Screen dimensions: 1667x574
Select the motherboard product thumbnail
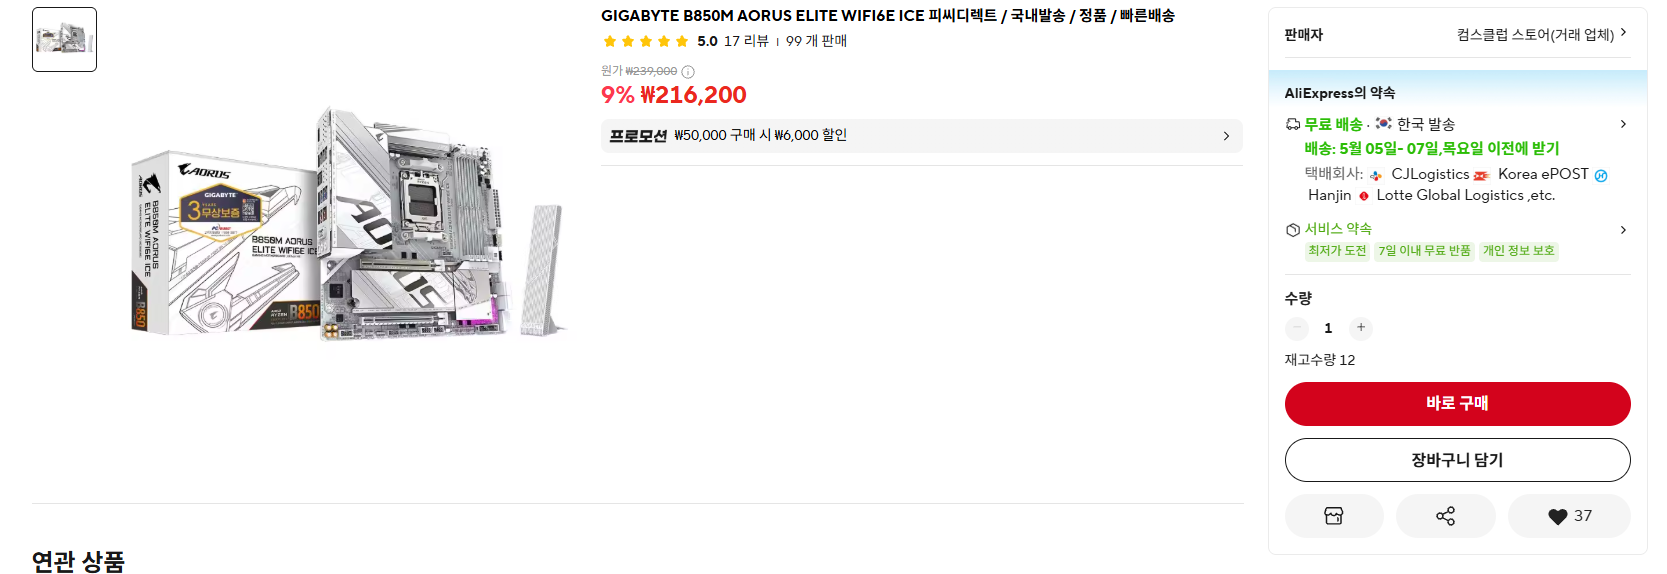pyautogui.click(x=64, y=40)
